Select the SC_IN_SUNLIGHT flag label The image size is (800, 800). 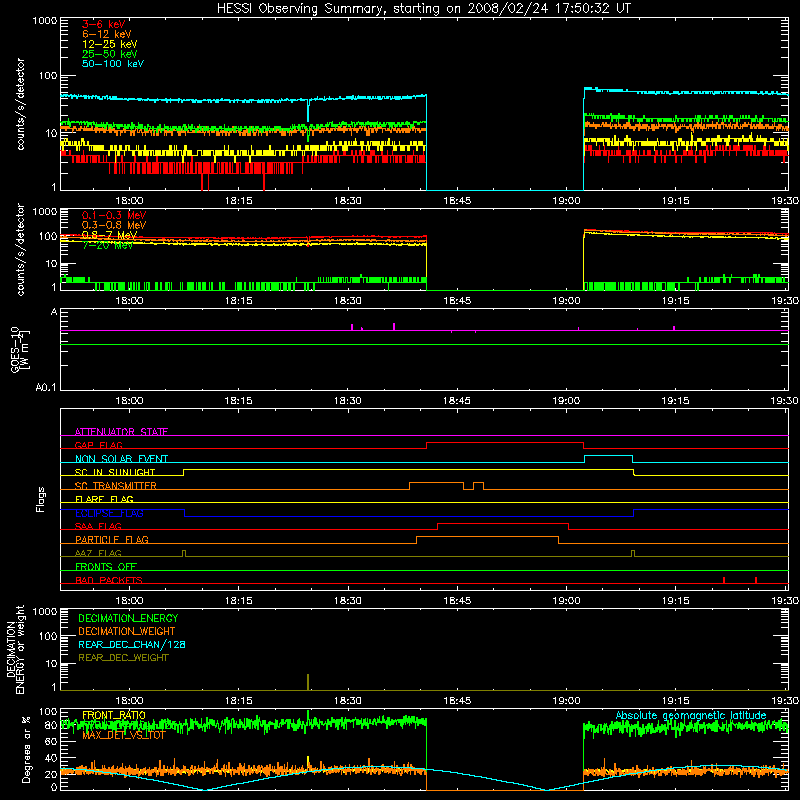(x=115, y=472)
